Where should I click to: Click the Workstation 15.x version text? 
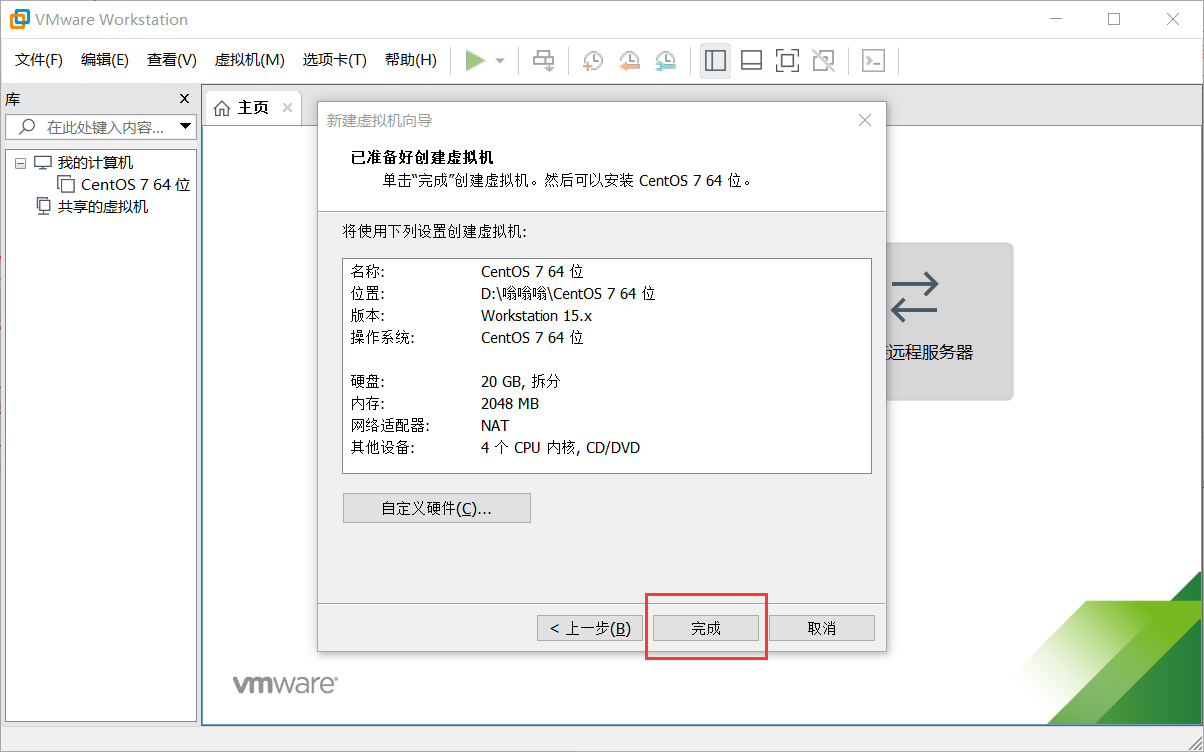click(536, 316)
